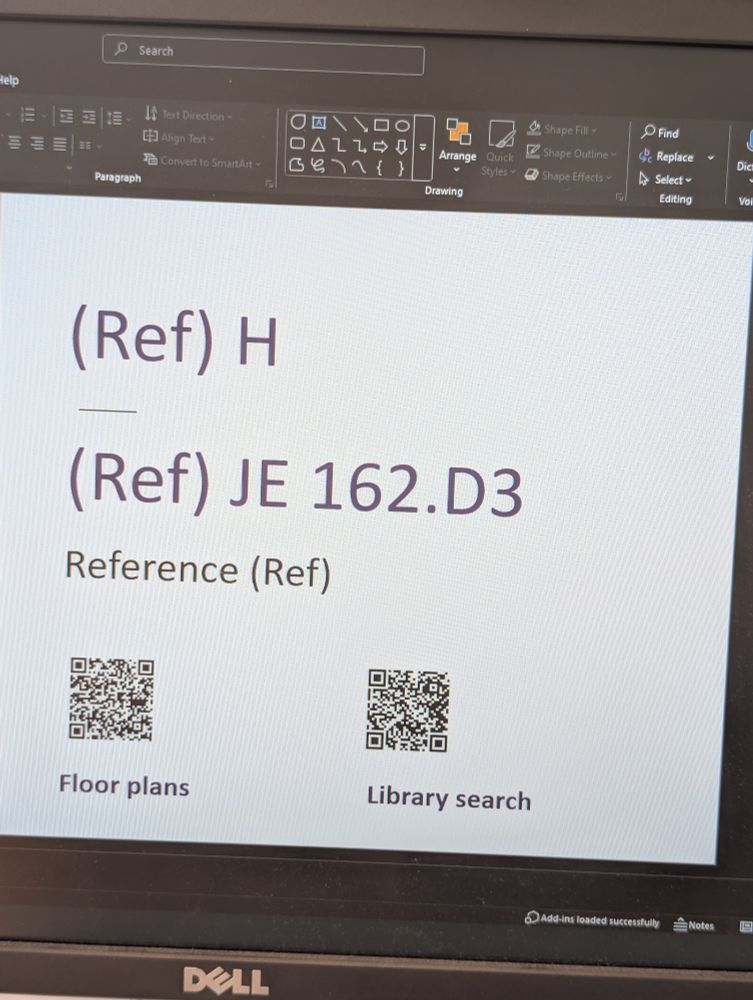Screen dimensions: 753x1000
Task: Select the Text Box shape
Action: pos(319,122)
